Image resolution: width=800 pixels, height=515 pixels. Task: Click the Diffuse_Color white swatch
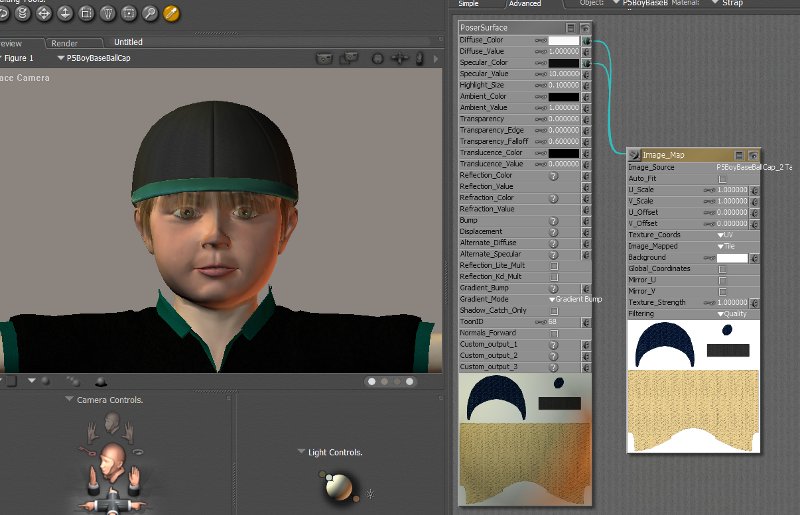(564, 40)
